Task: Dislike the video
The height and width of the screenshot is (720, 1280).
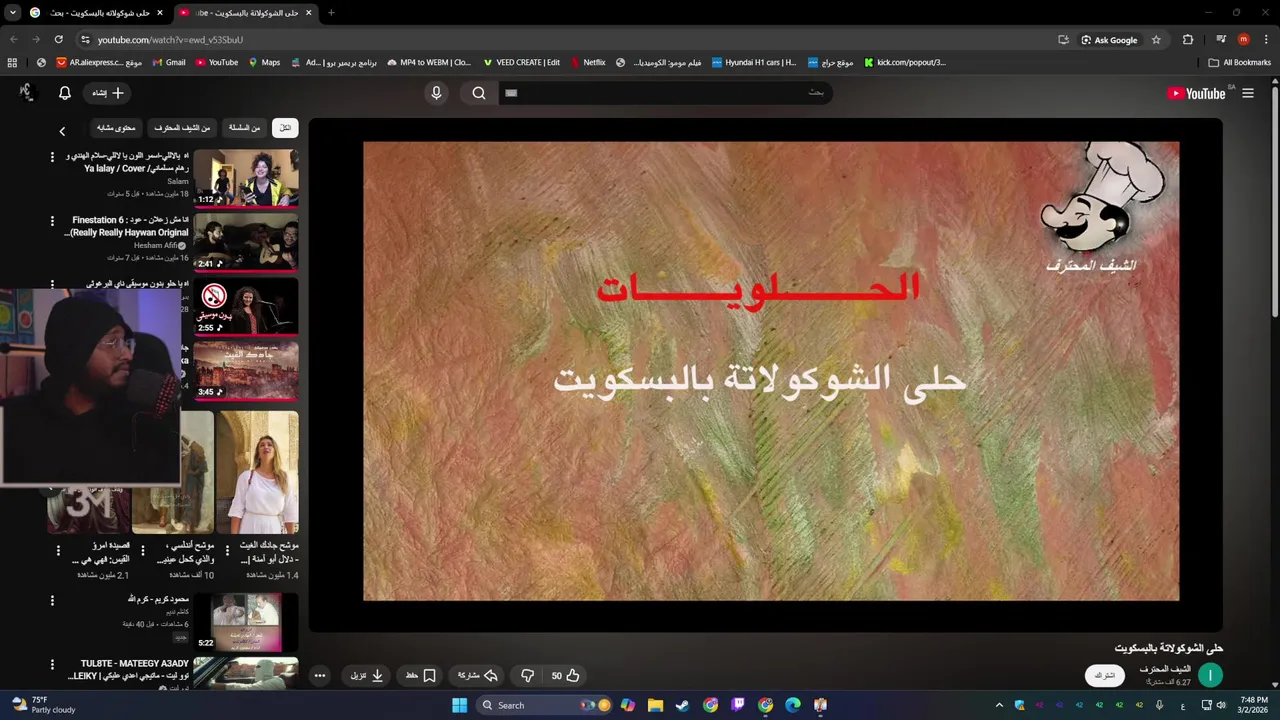Action: pos(528,676)
